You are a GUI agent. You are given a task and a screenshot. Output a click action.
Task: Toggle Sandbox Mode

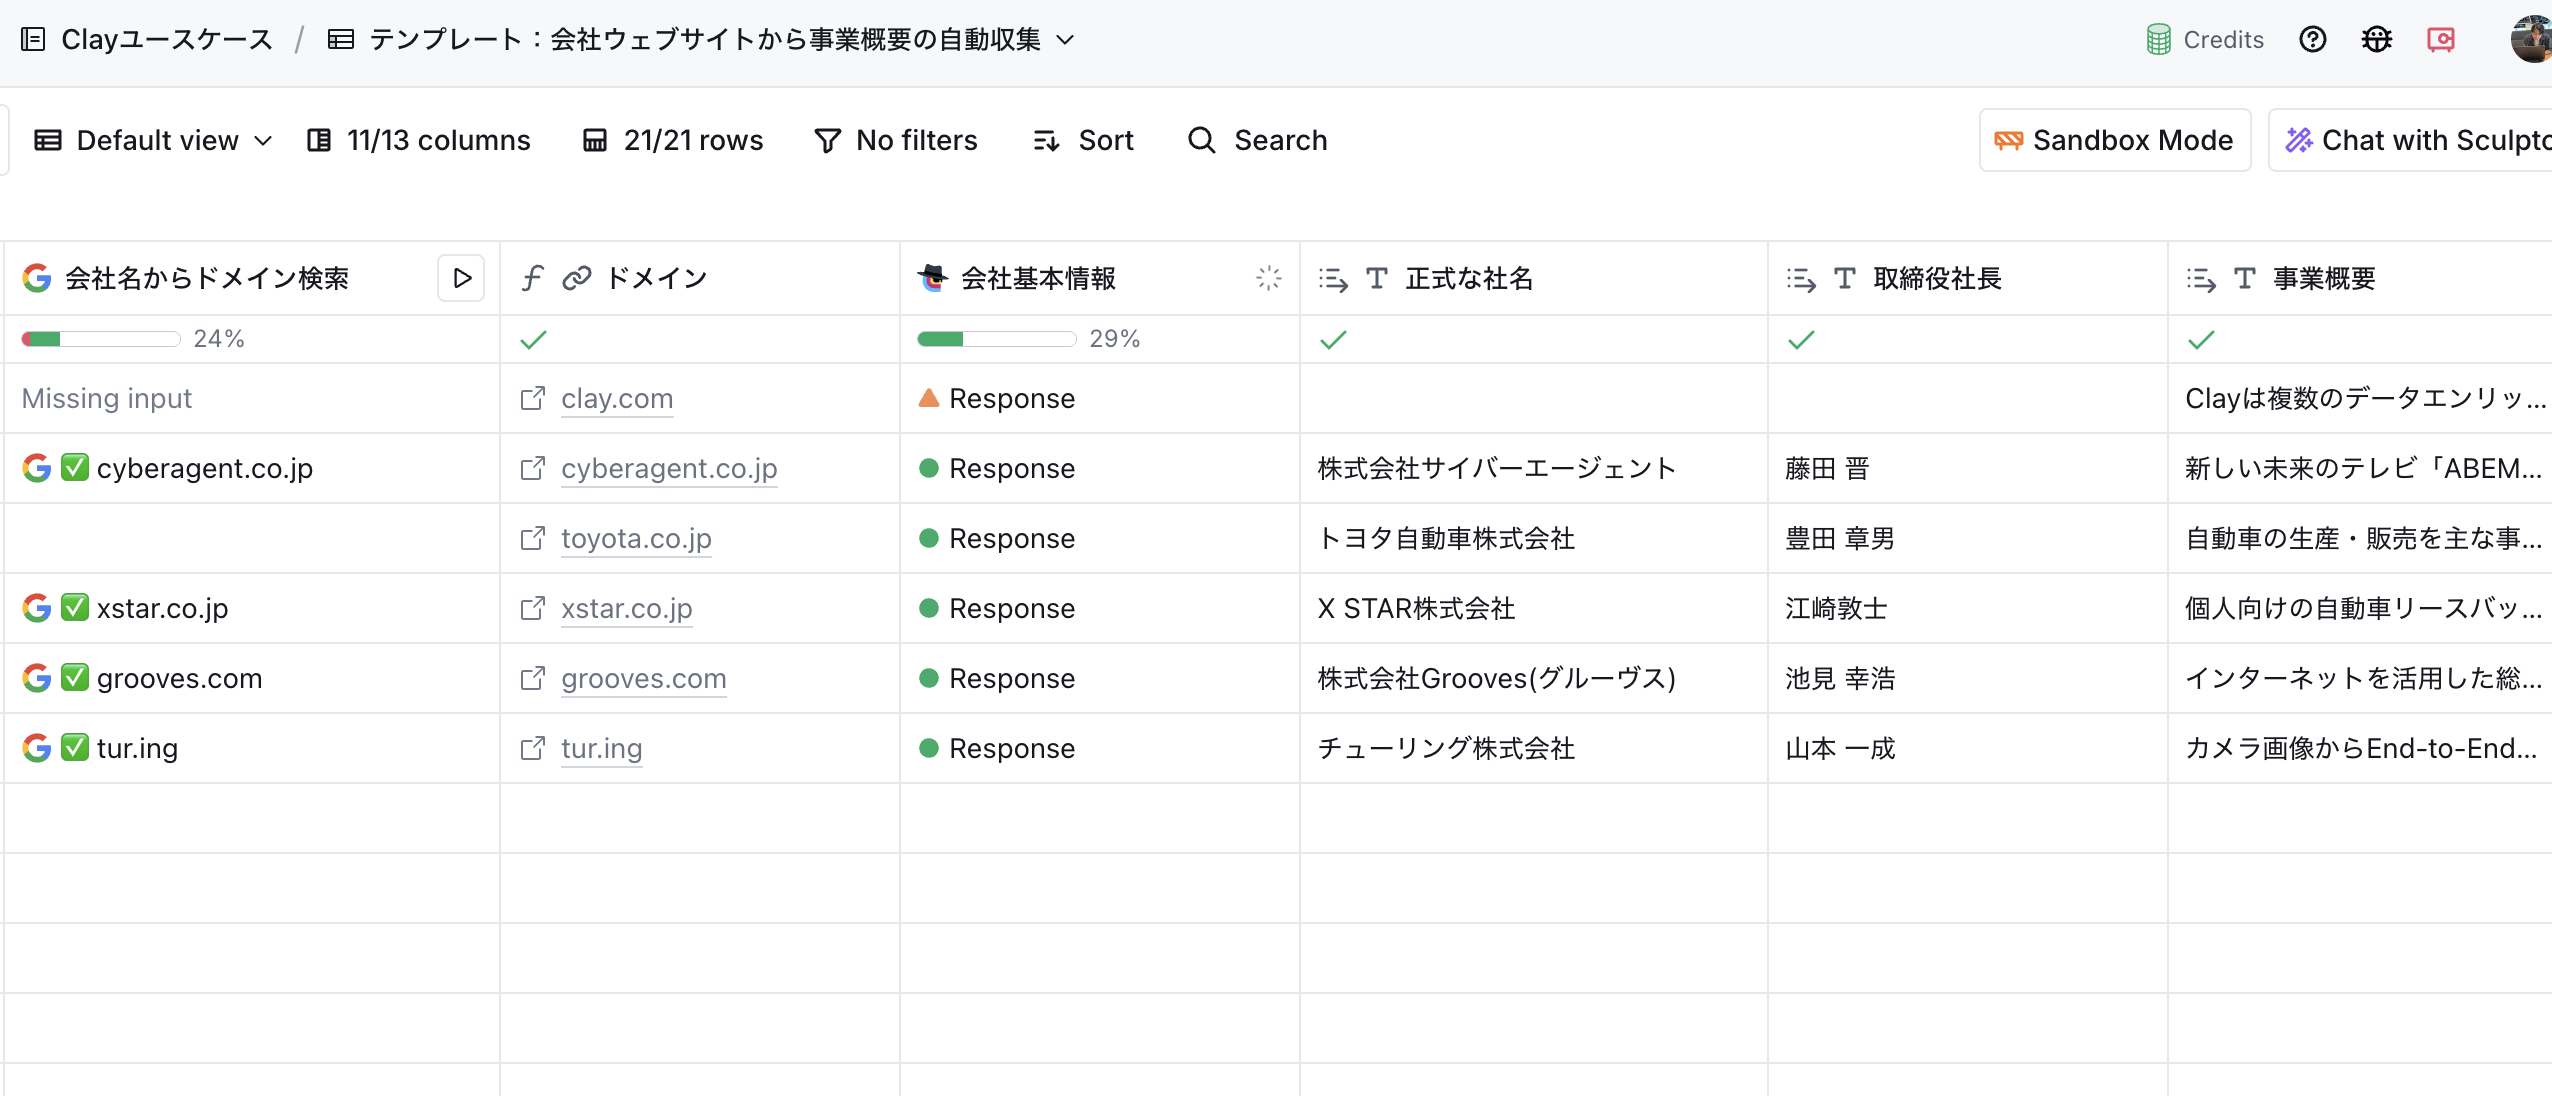click(x=2114, y=140)
